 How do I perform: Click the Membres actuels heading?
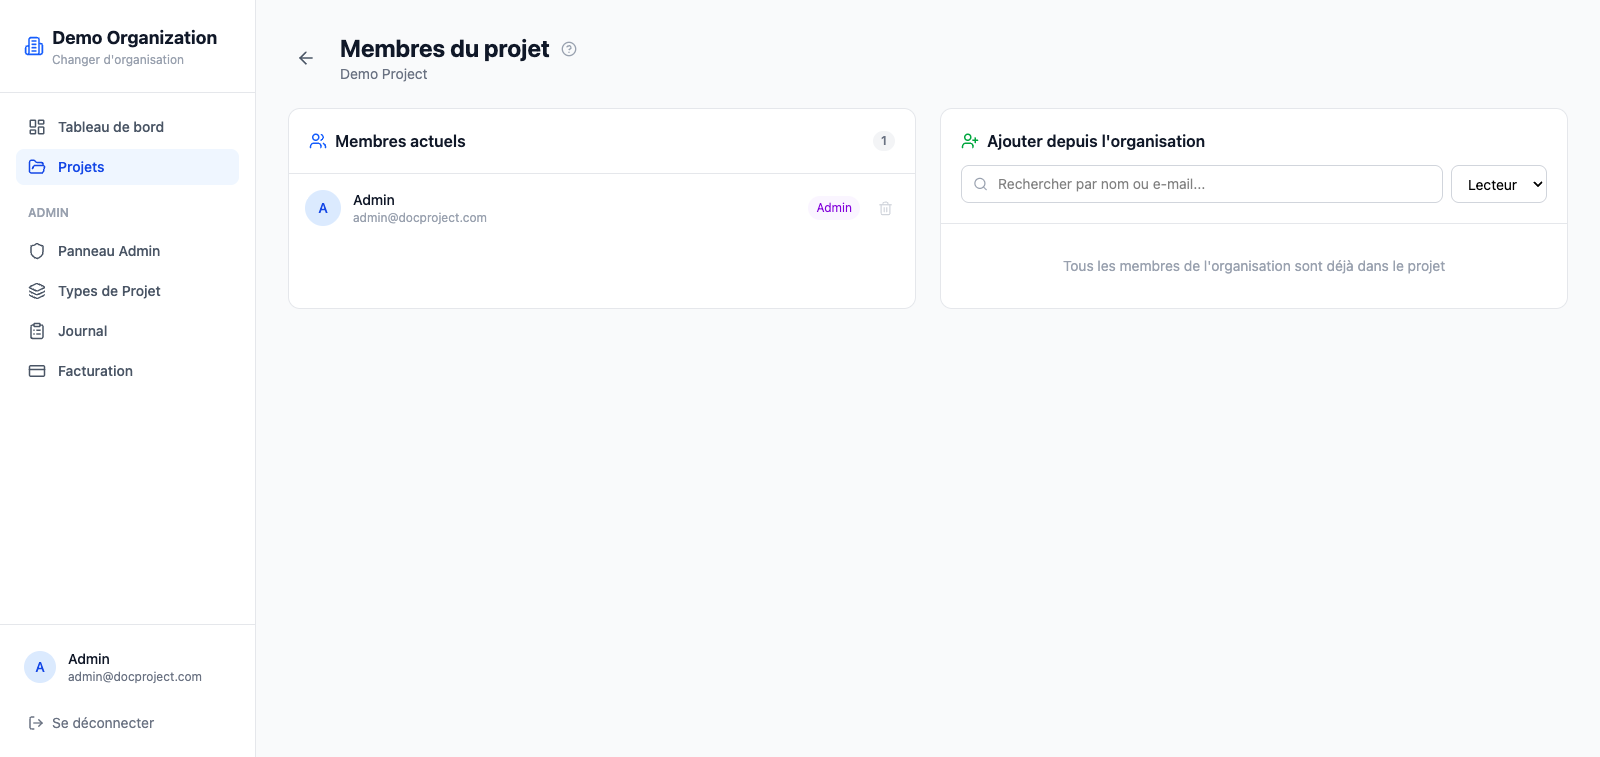(400, 141)
